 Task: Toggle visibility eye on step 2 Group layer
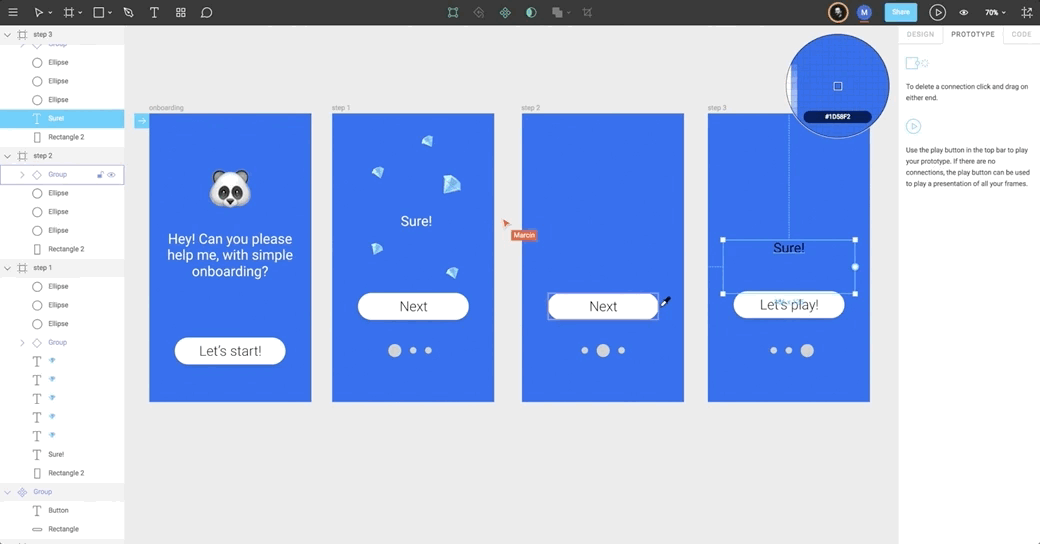coord(111,174)
